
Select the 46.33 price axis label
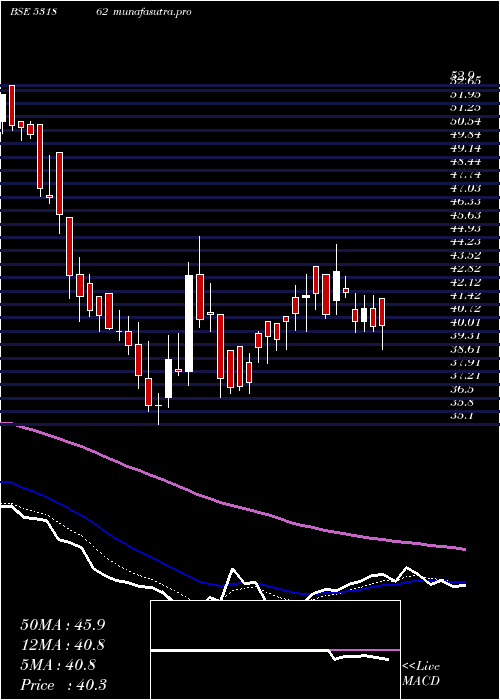[x=464, y=201]
